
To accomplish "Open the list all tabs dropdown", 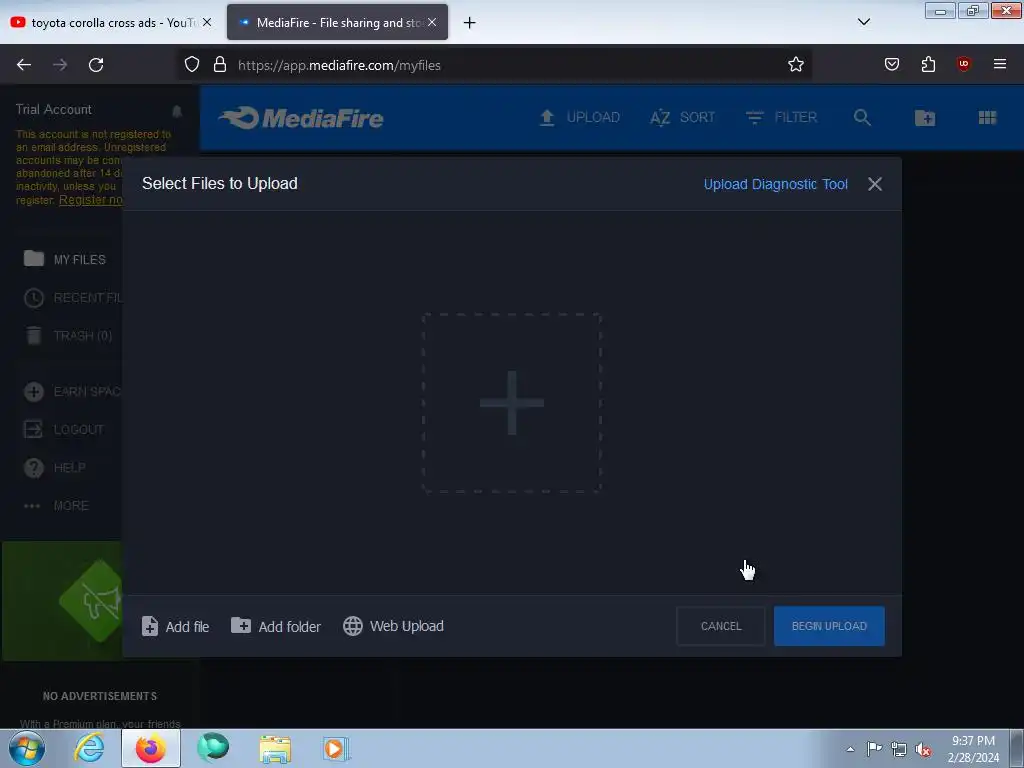I will [863, 22].
